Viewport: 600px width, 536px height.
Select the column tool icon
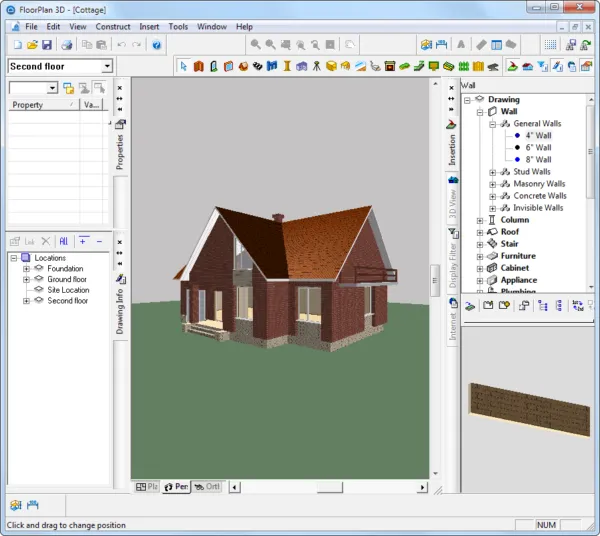coord(287,66)
